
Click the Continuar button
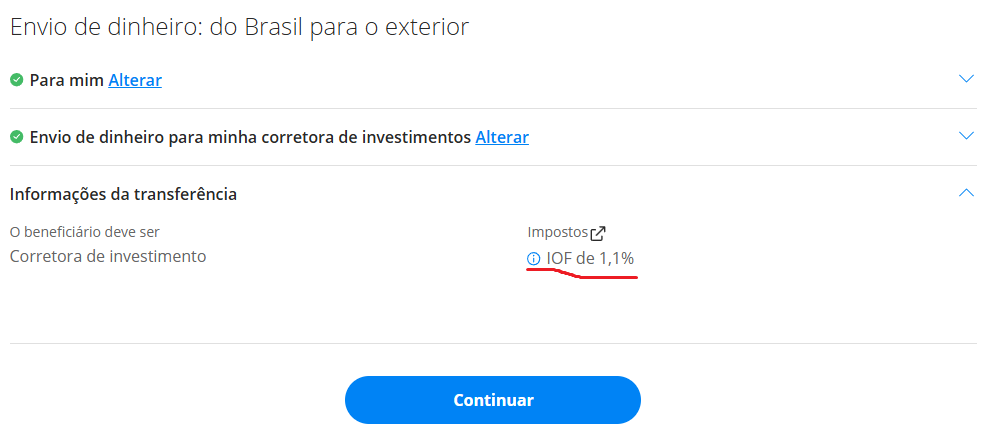click(493, 400)
